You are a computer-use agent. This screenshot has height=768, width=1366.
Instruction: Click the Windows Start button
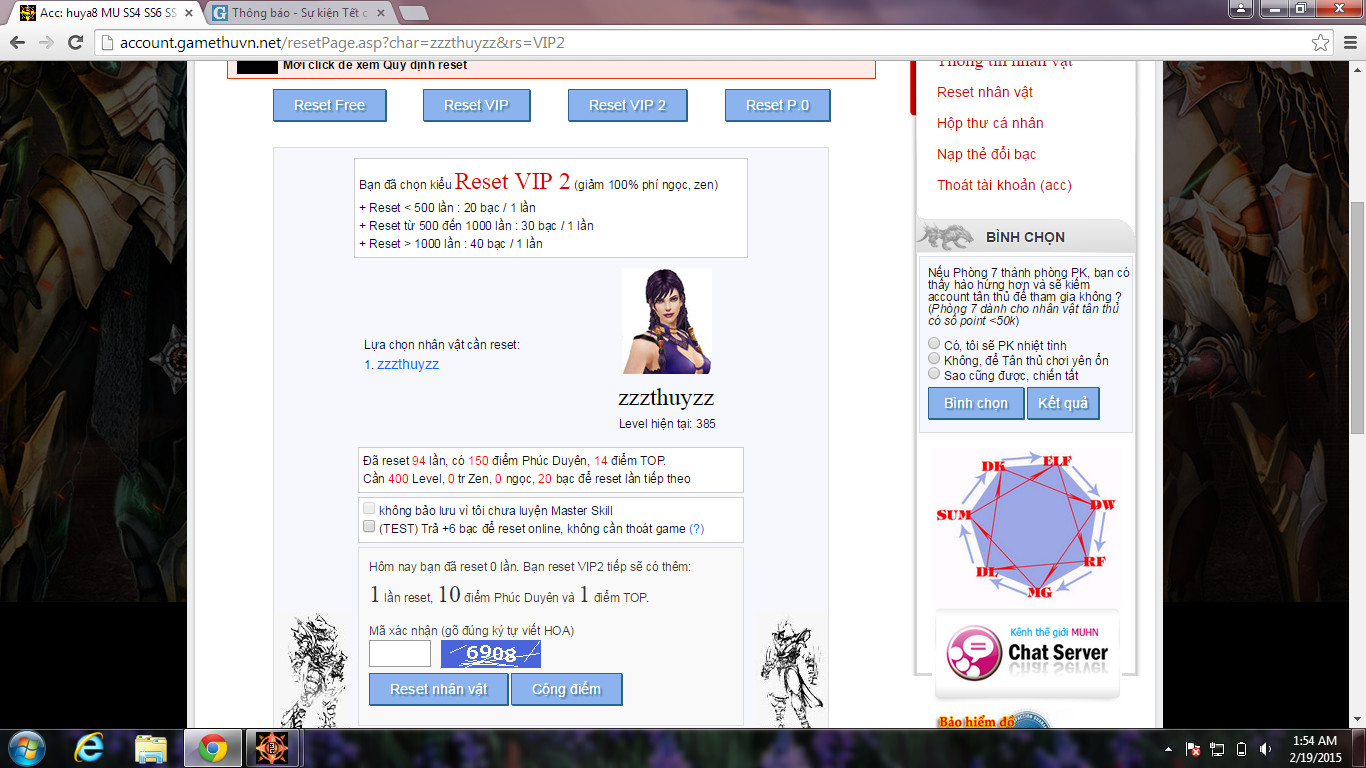[x=28, y=748]
